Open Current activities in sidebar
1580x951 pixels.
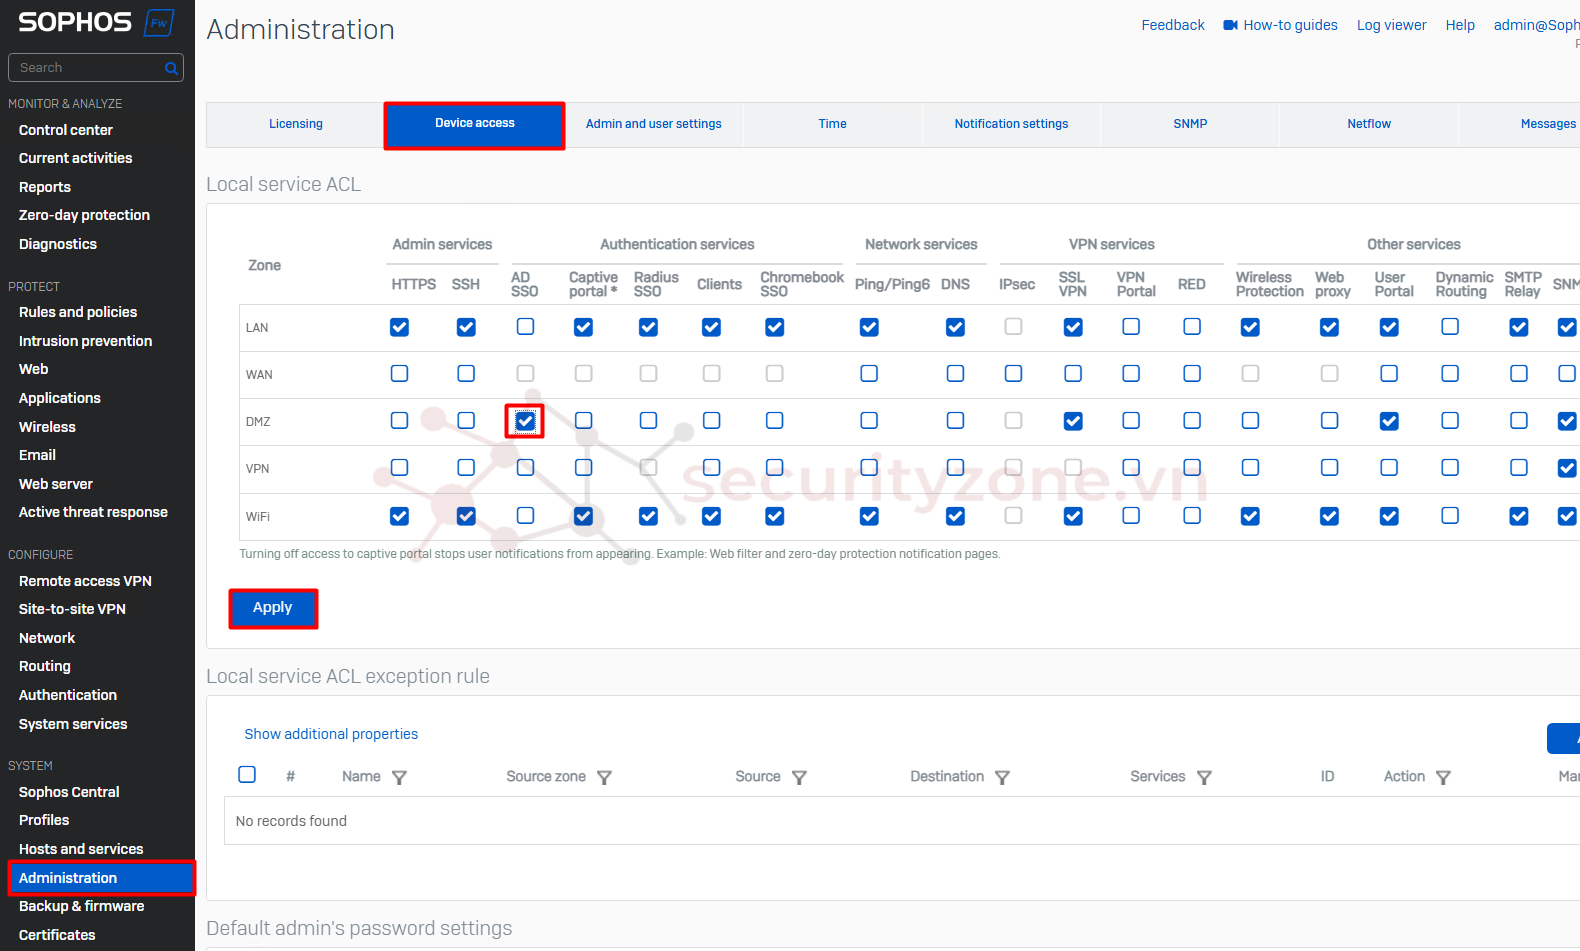pyautogui.click(x=75, y=158)
